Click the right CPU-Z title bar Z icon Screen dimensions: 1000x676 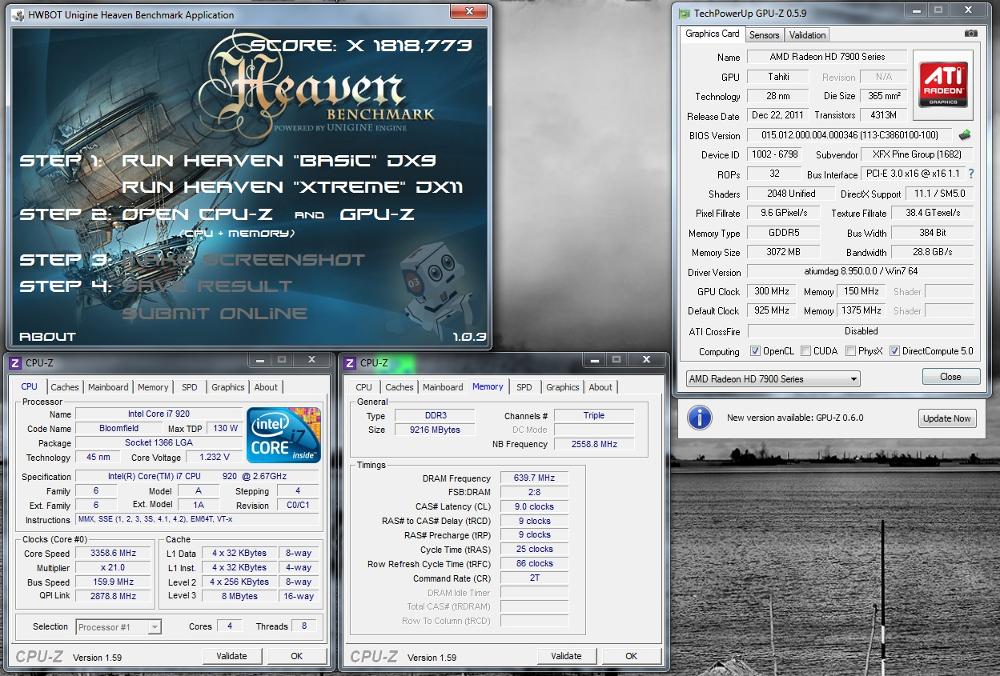[x=349, y=363]
